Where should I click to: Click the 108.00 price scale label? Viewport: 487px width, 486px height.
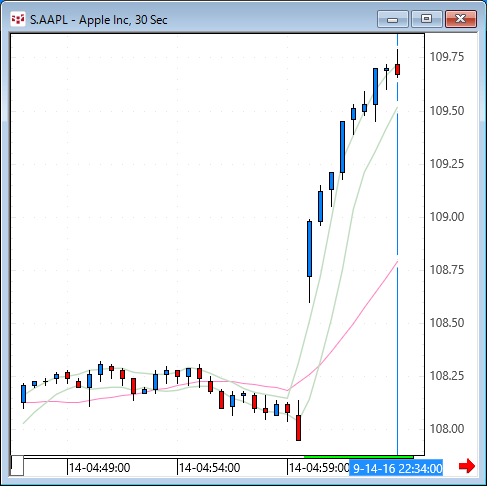click(447, 429)
